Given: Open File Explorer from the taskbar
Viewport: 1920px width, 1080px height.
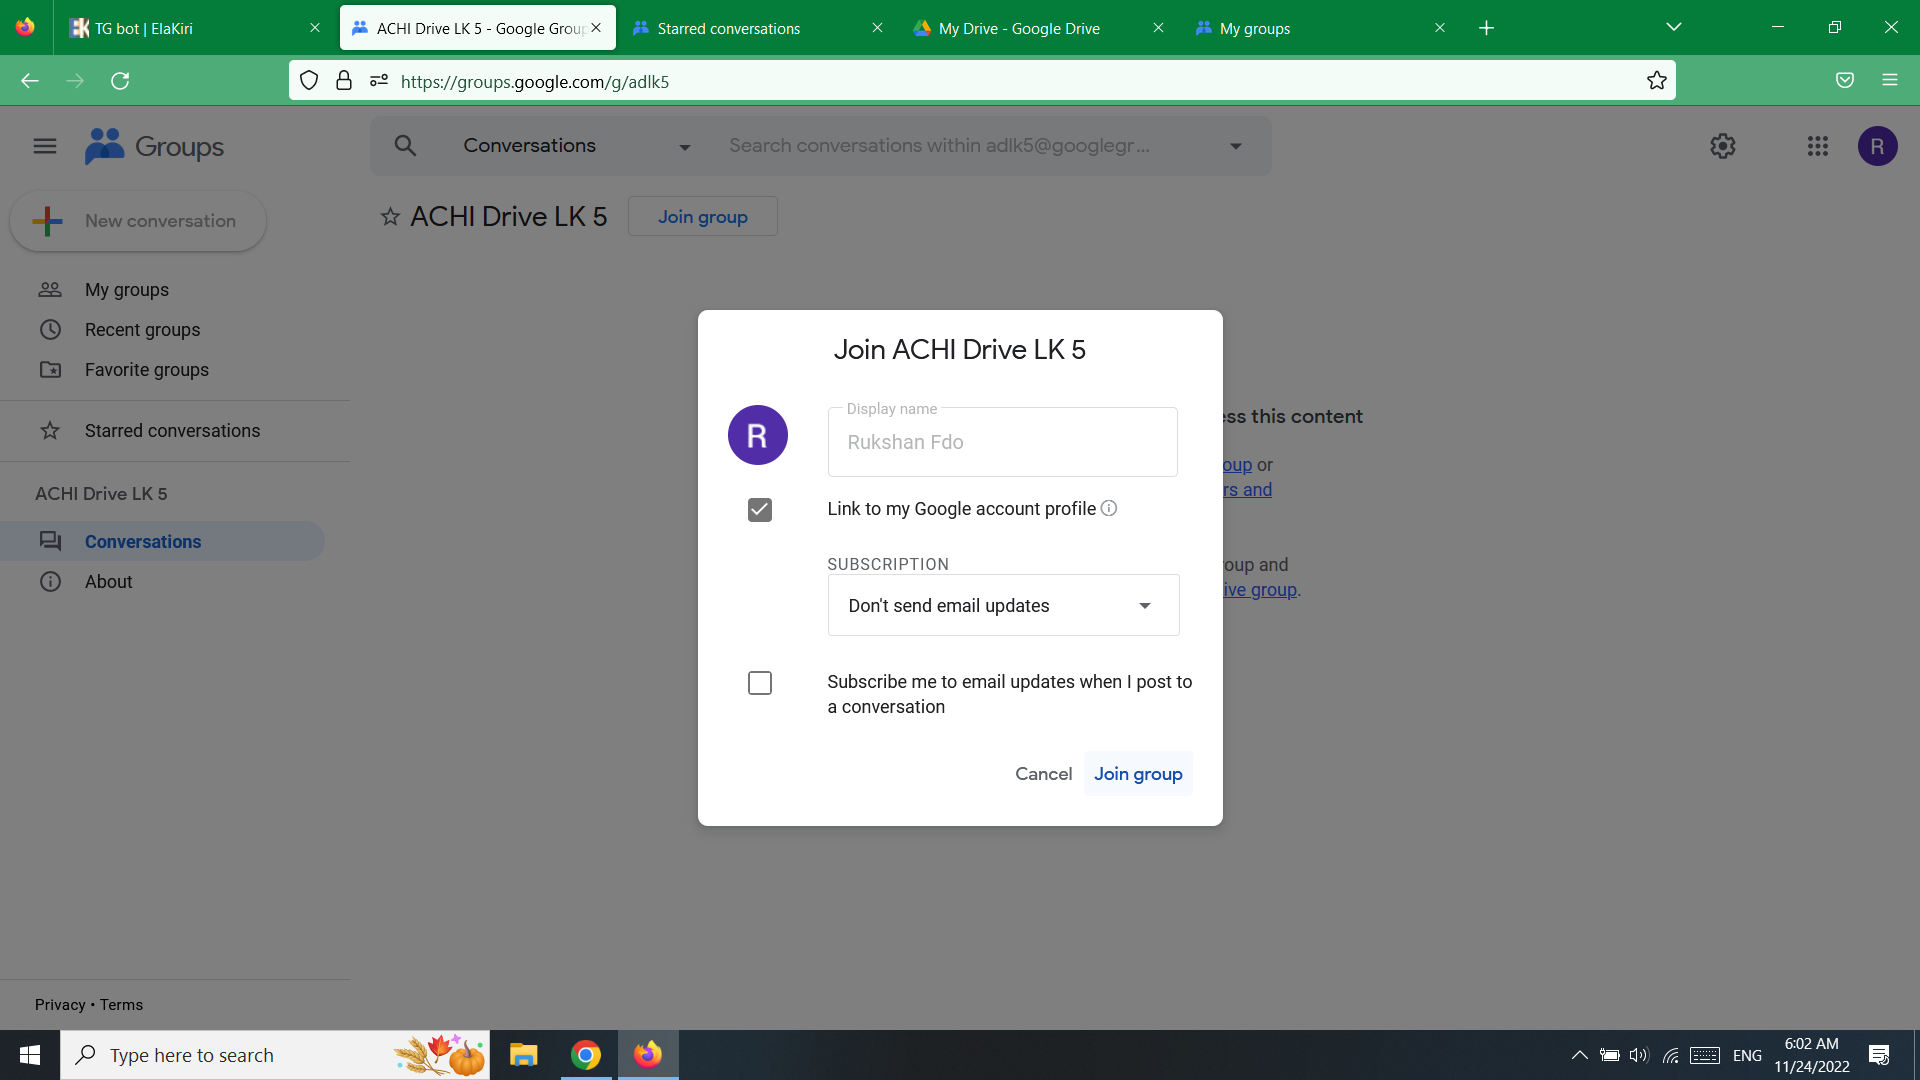Looking at the screenshot, I should (x=523, y=1055).
